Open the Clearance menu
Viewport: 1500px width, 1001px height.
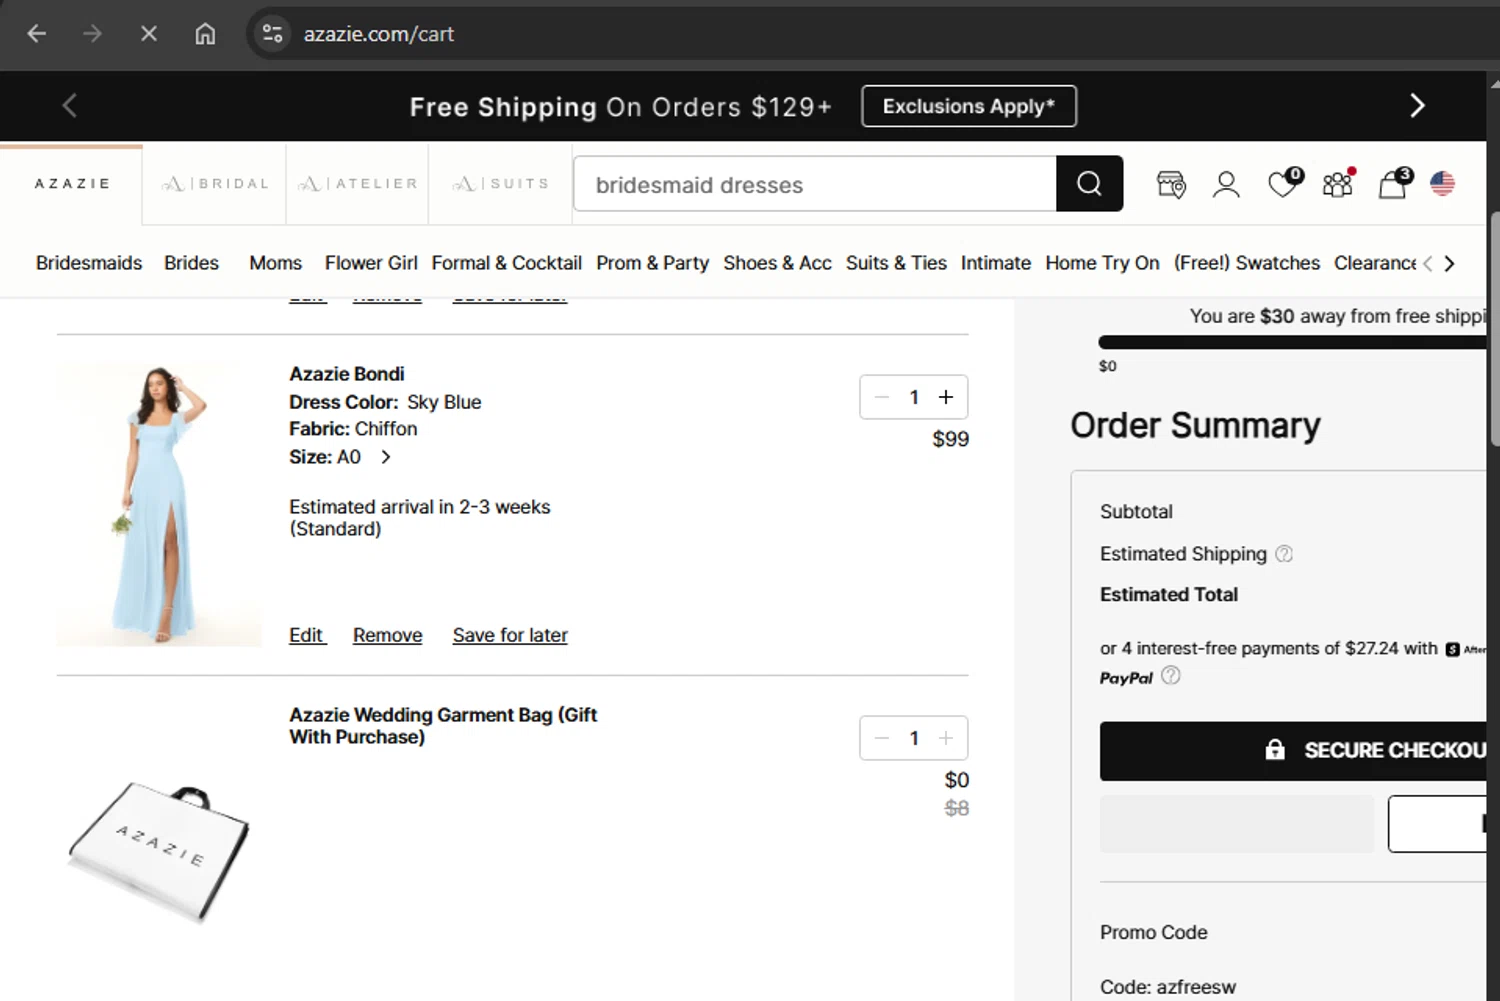tap(1375, 263)
